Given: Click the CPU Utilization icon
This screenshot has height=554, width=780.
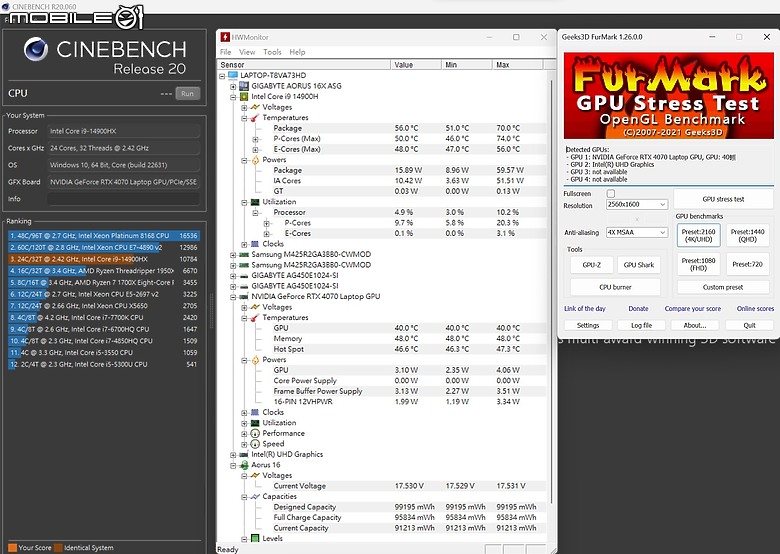Looking at the screenshot, I should pyautogui.click(x=255, y=202).
